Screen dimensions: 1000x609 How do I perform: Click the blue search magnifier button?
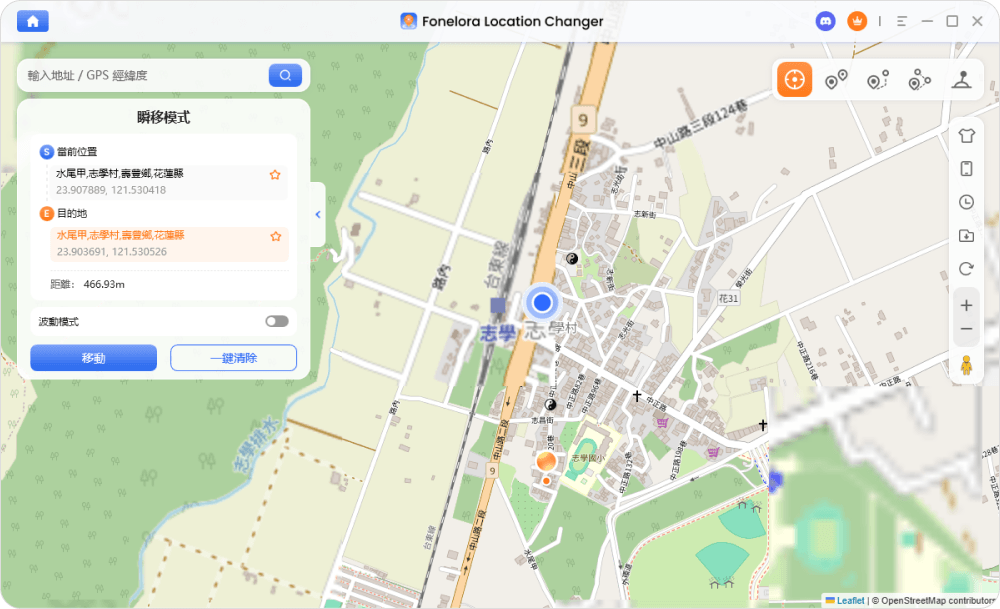(285, 75)
